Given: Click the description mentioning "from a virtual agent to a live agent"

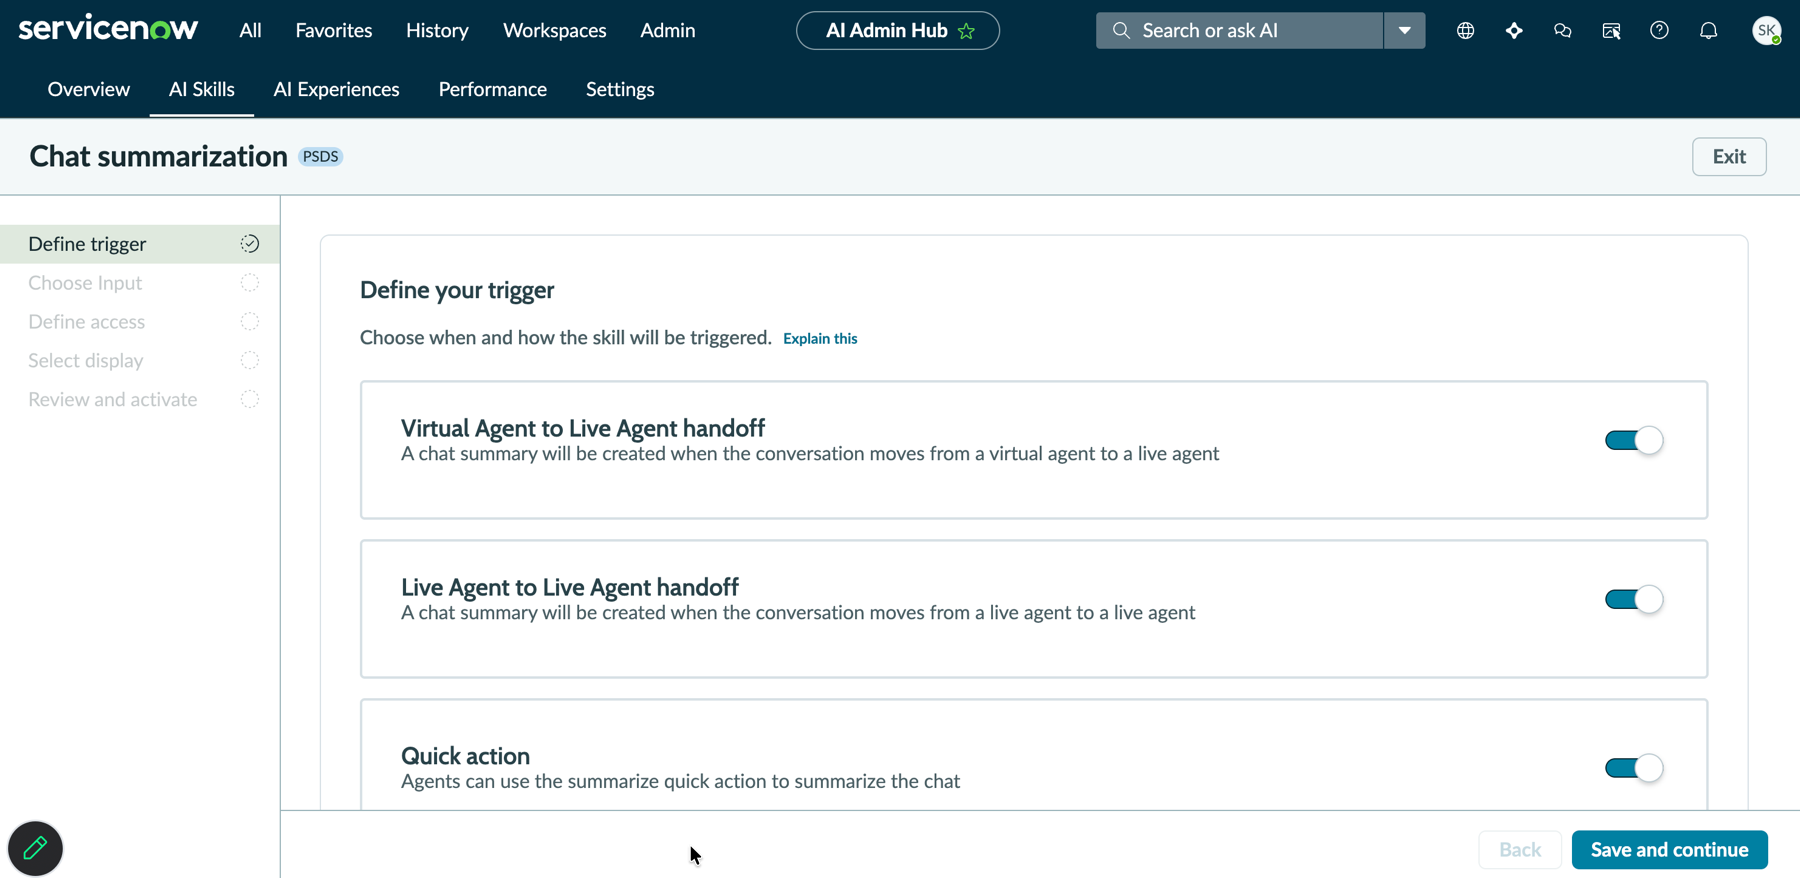Looking at the screenshot, I should click(810, 454).
